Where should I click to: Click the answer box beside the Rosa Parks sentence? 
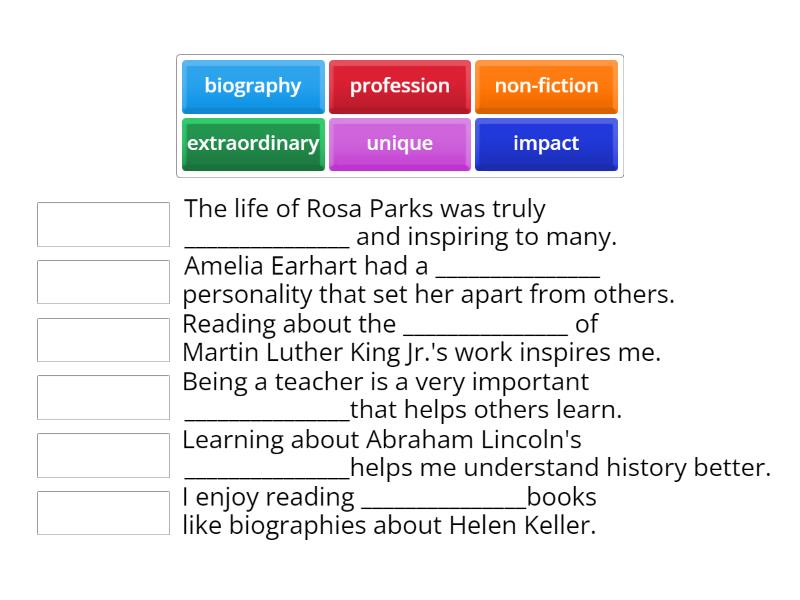(x=103, y=224)
